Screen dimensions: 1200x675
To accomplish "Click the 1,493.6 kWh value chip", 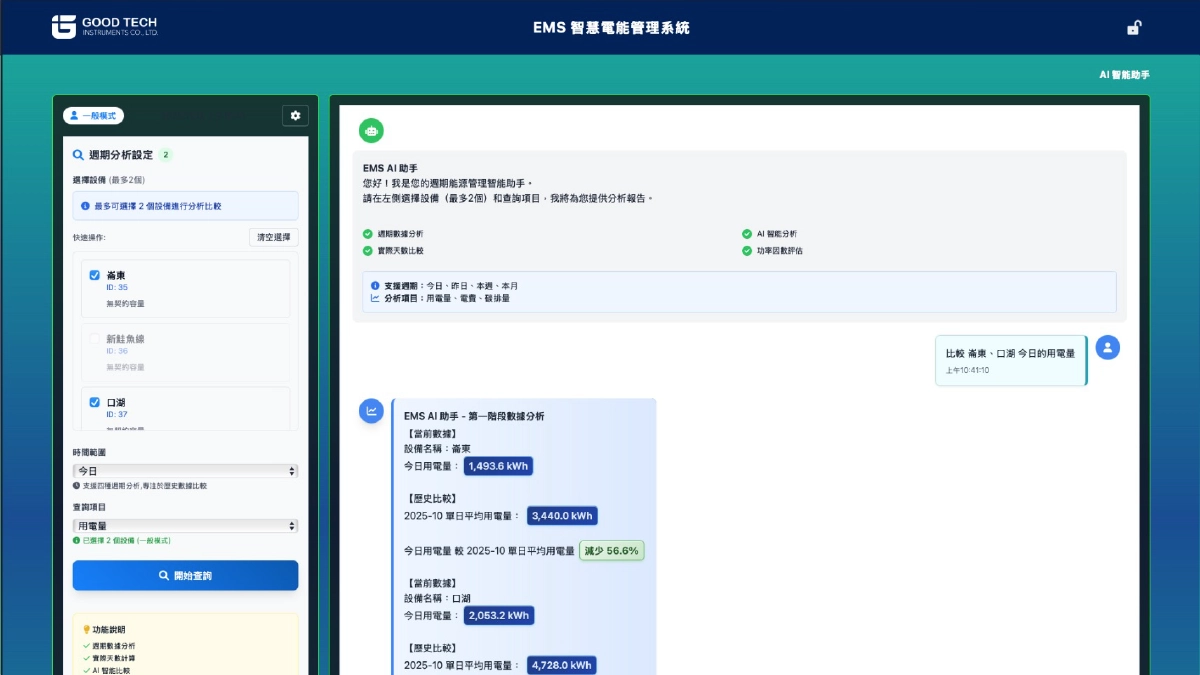I will tap(498, 466).
